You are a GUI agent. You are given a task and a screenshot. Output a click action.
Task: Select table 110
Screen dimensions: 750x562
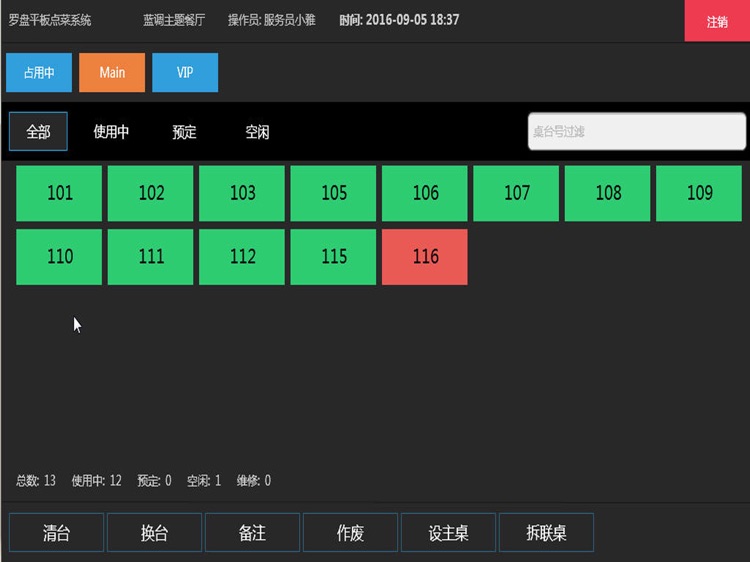[x=59, y=257]
